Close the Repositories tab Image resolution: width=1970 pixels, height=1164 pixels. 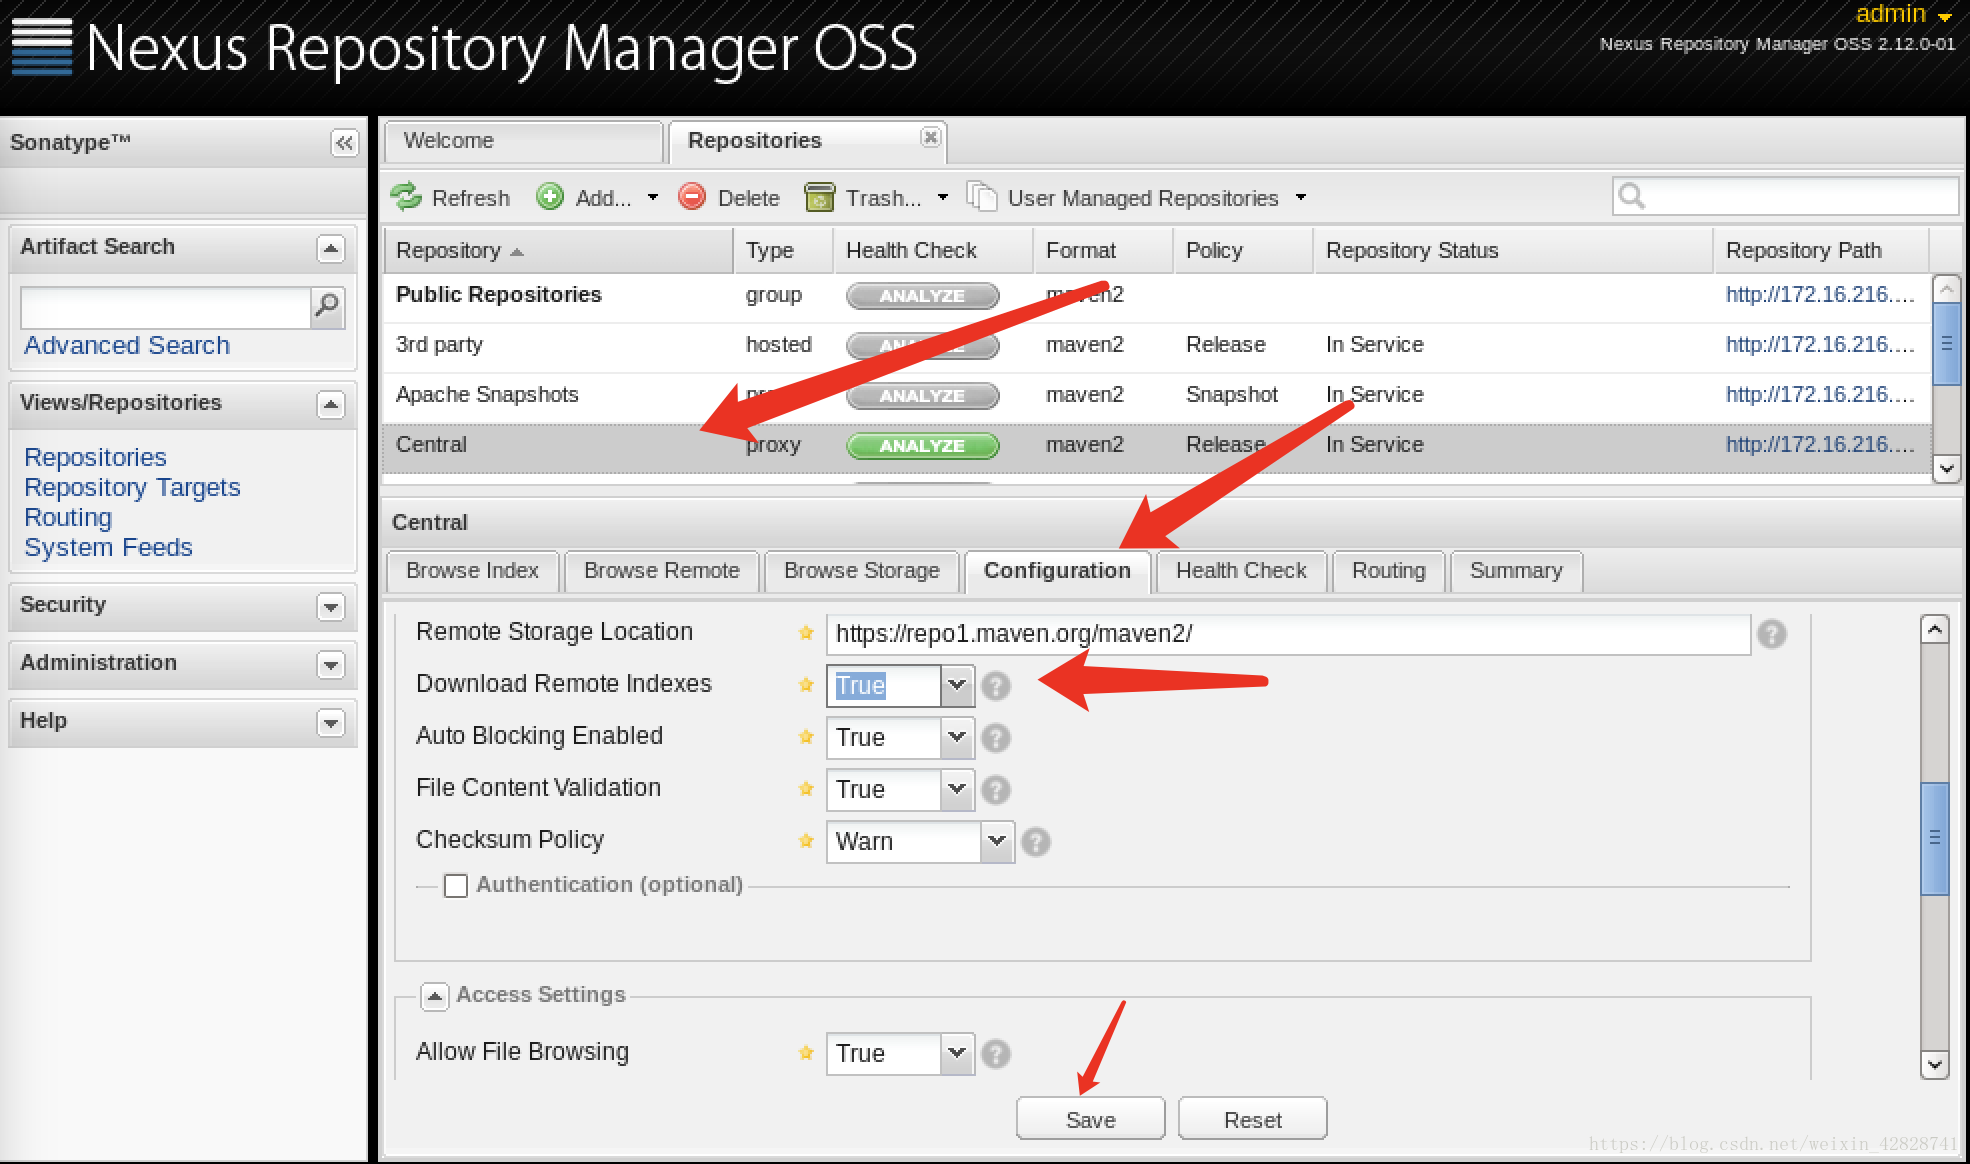point(930,137)
